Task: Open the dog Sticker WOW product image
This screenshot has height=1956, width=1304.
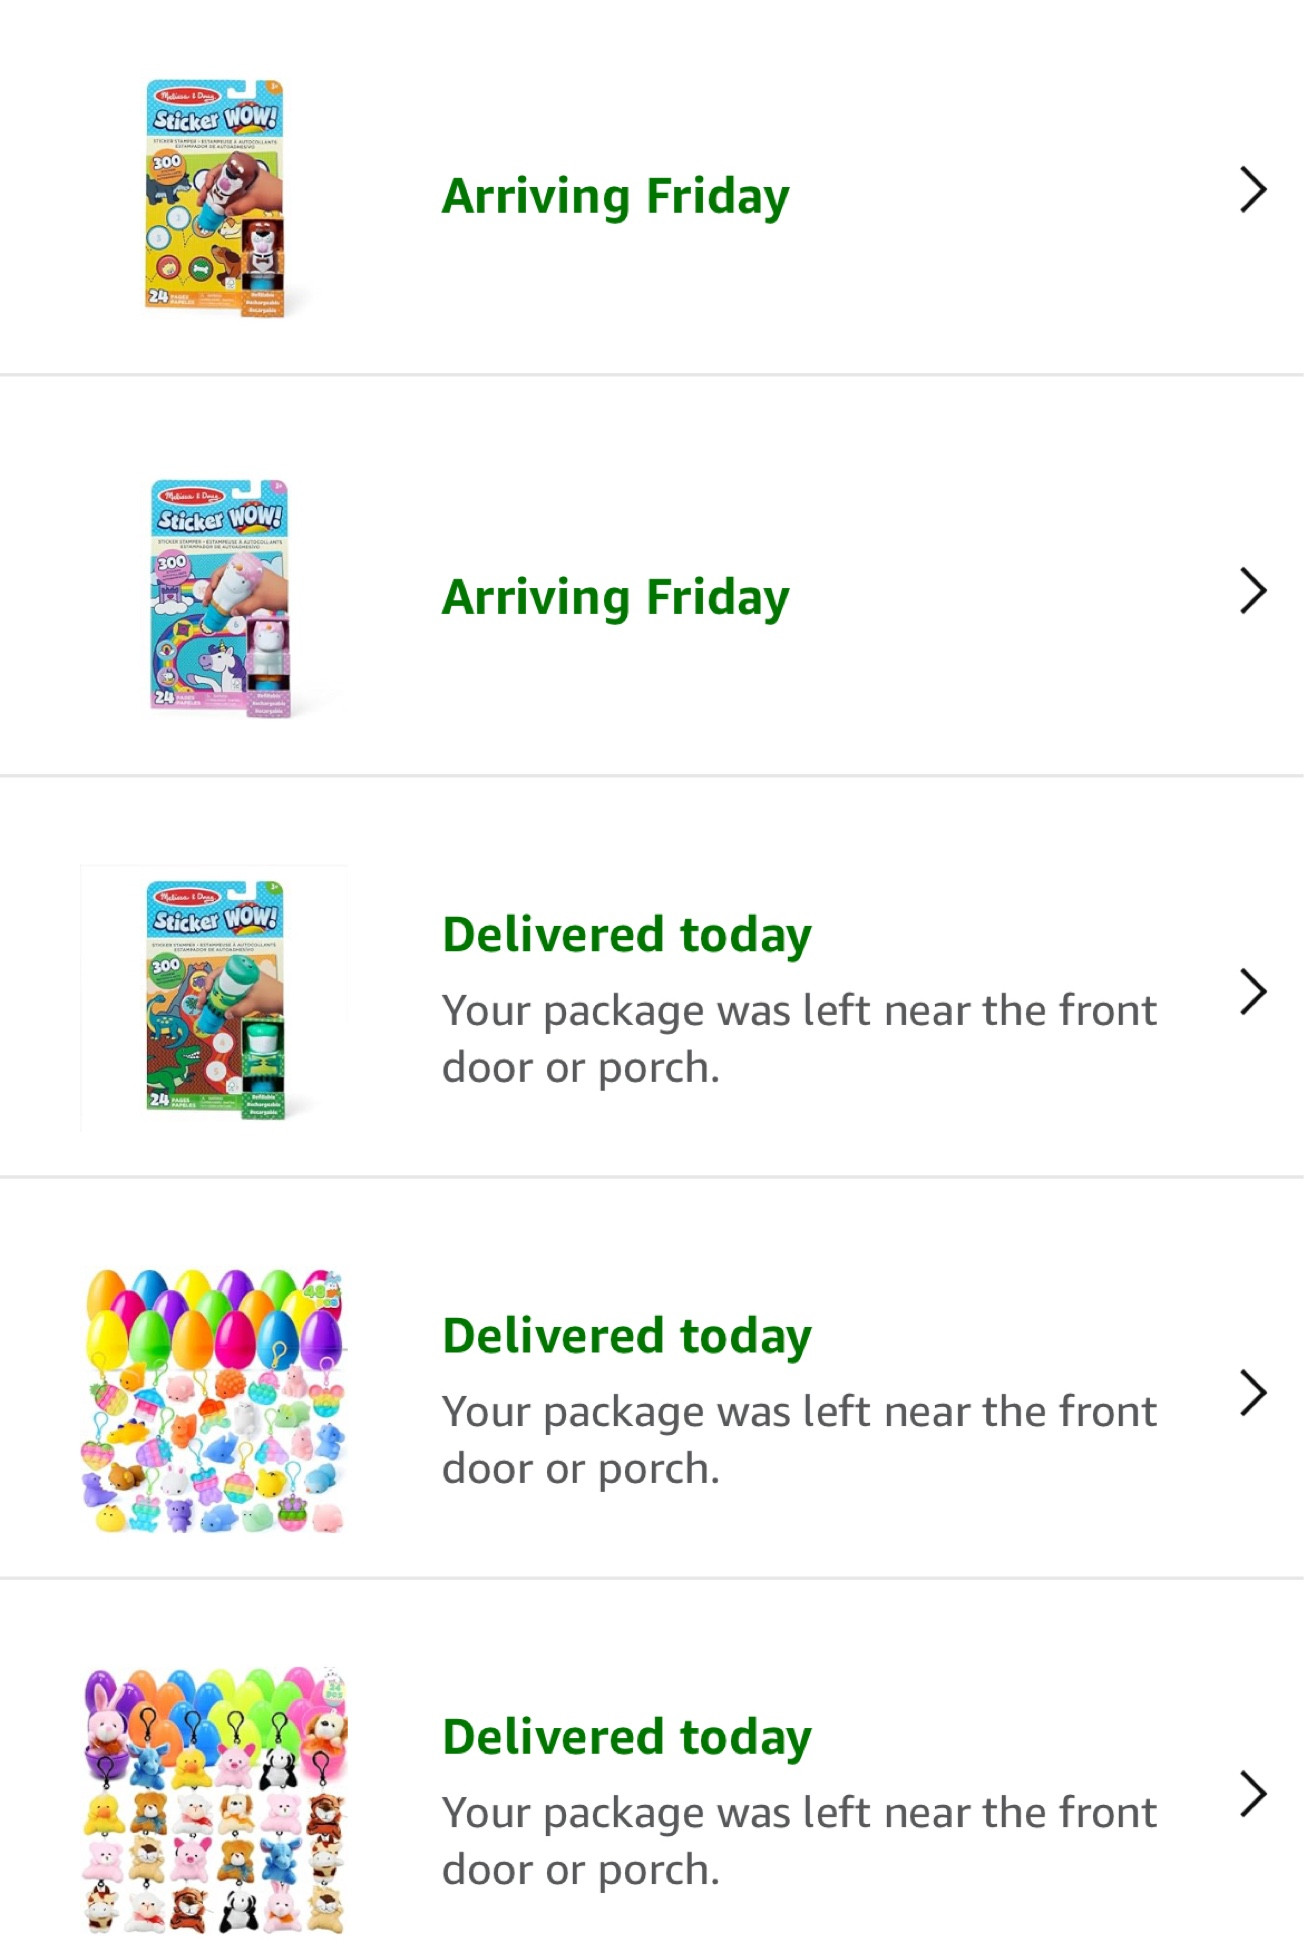Action: (215, 198)
